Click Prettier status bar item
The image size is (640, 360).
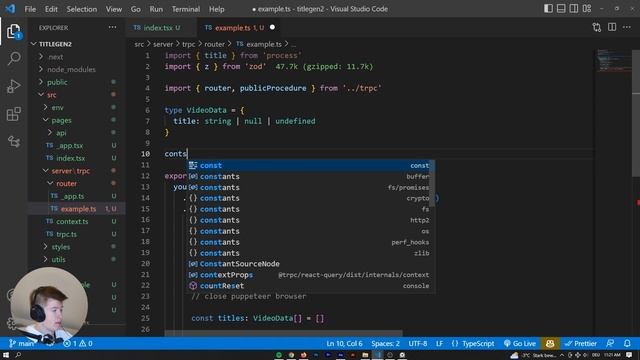[x=580, y=343]
